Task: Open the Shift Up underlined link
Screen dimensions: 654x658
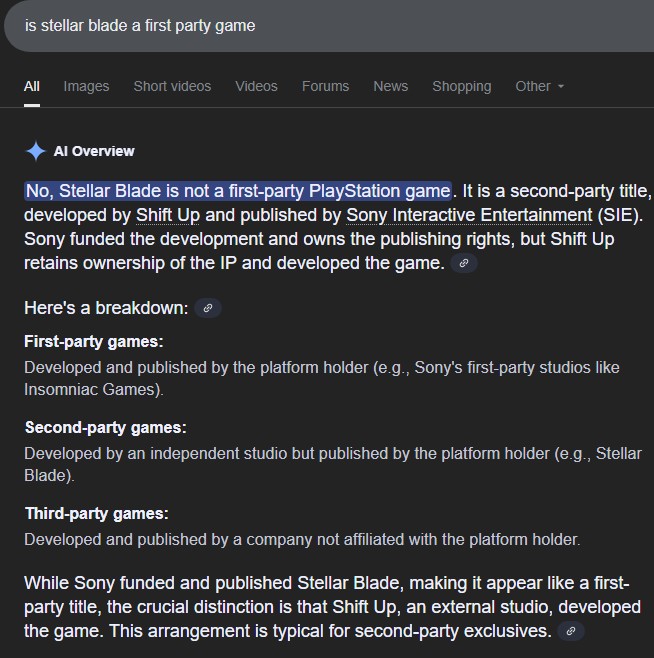Action: pyautogui.click(x=168, y=215)
